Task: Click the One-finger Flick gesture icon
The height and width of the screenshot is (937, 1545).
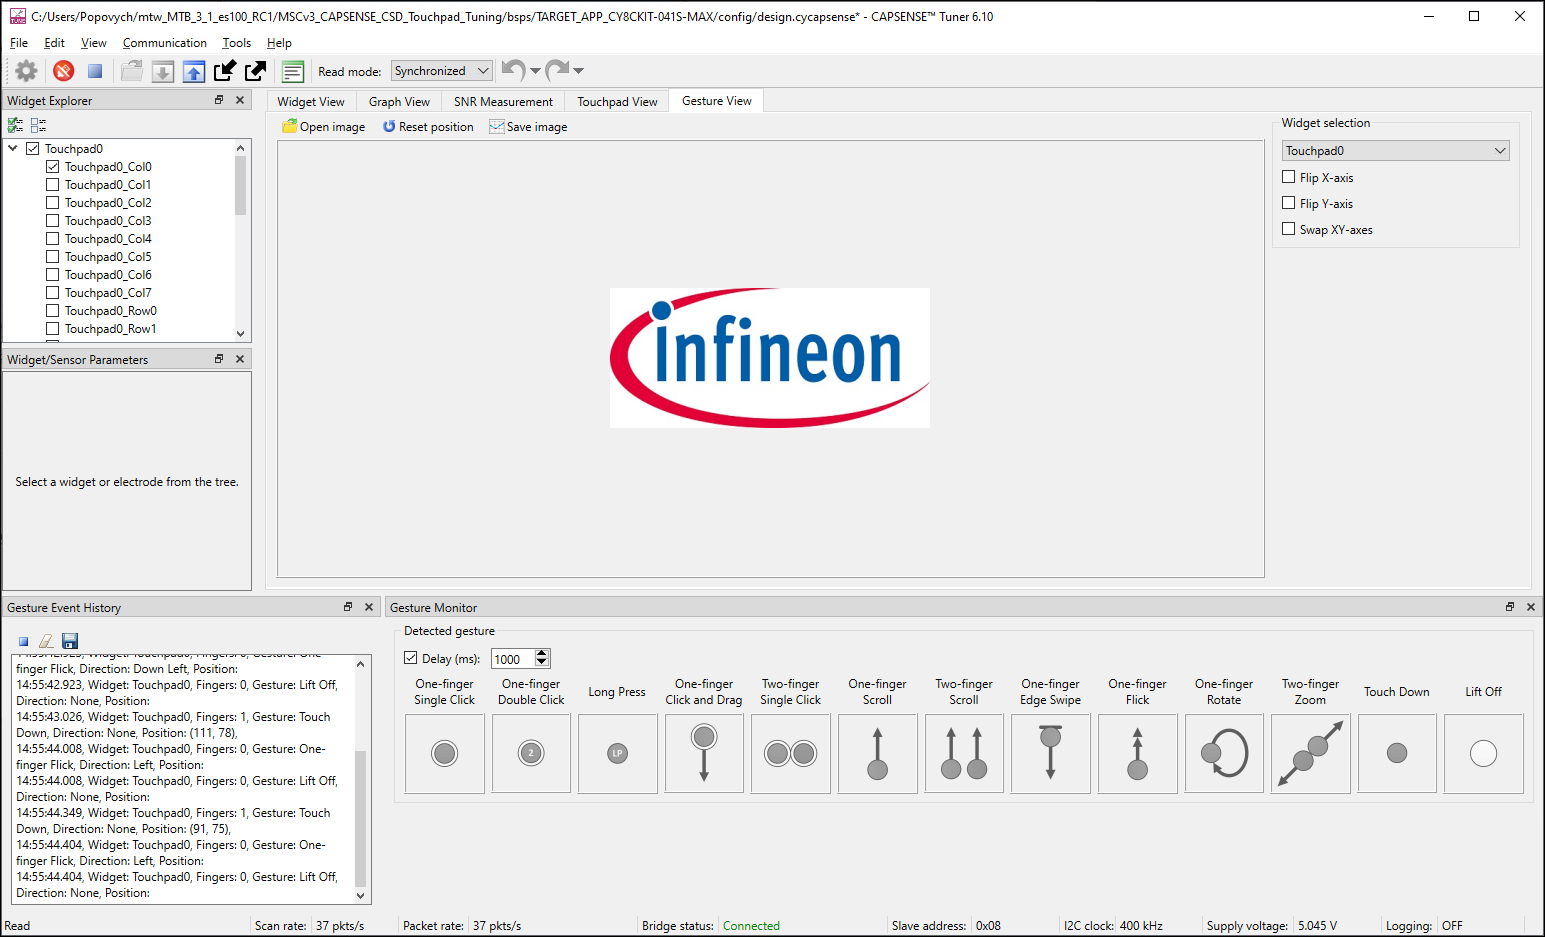Action: point(1137,754)
